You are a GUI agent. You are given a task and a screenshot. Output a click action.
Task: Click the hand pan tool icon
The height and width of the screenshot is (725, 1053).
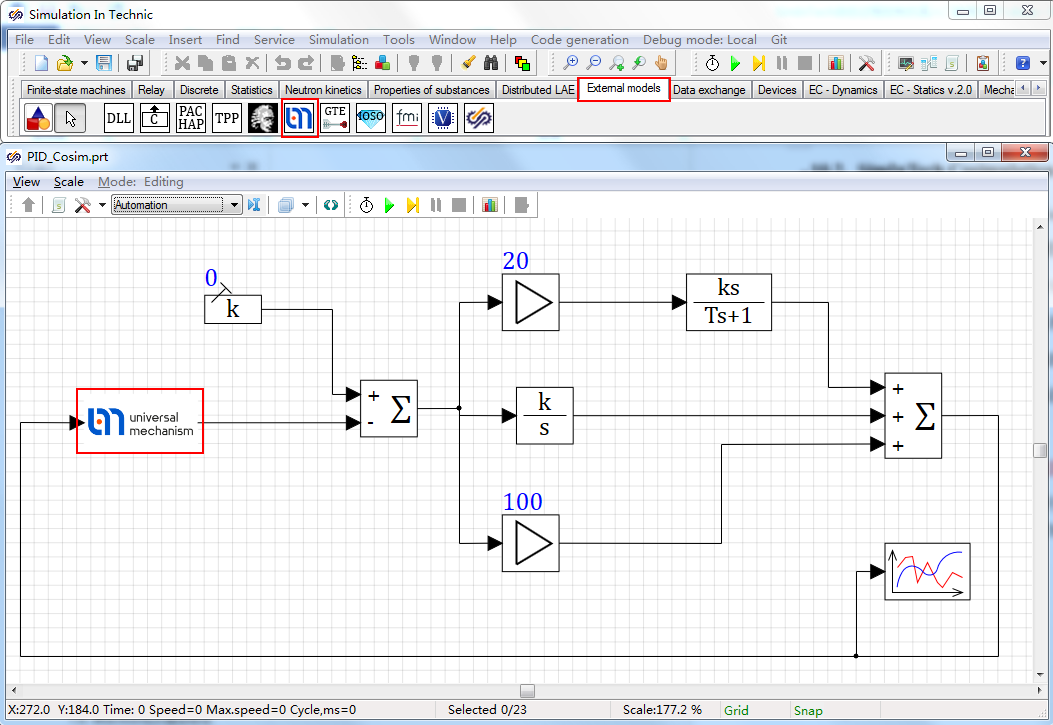pos(662,63)
